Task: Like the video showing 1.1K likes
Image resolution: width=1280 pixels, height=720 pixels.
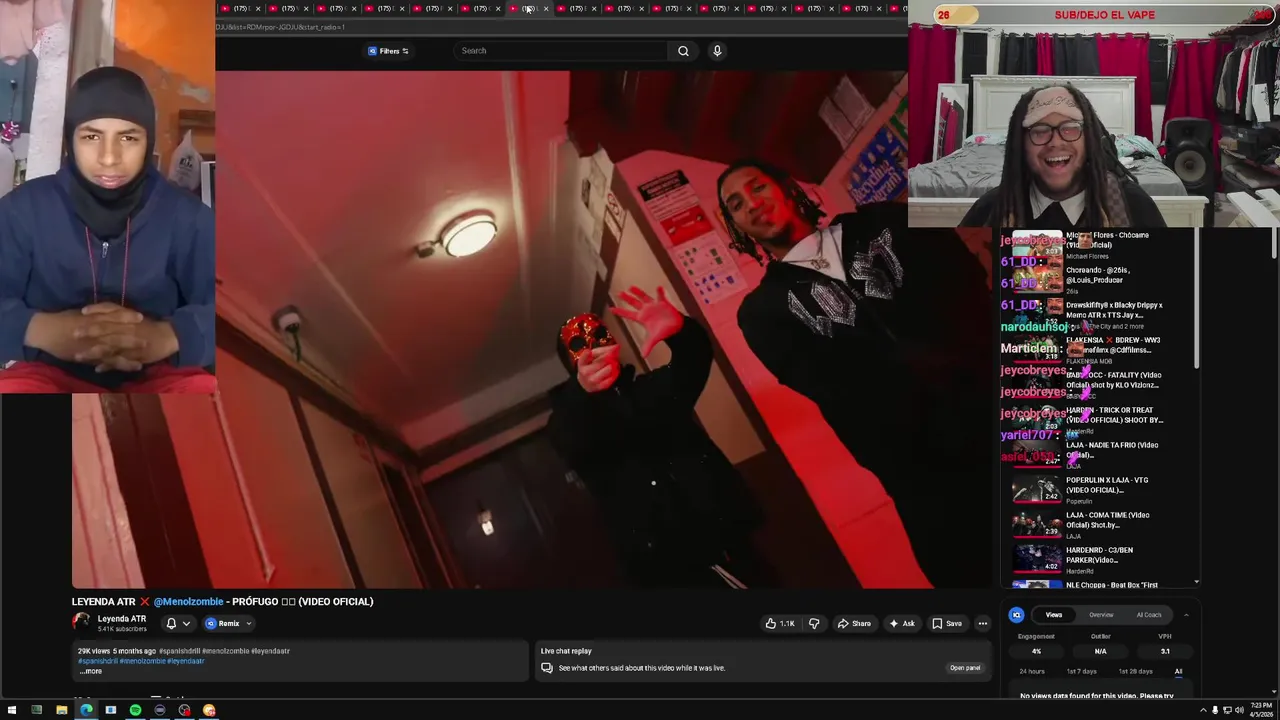Action: coord(780,623)
